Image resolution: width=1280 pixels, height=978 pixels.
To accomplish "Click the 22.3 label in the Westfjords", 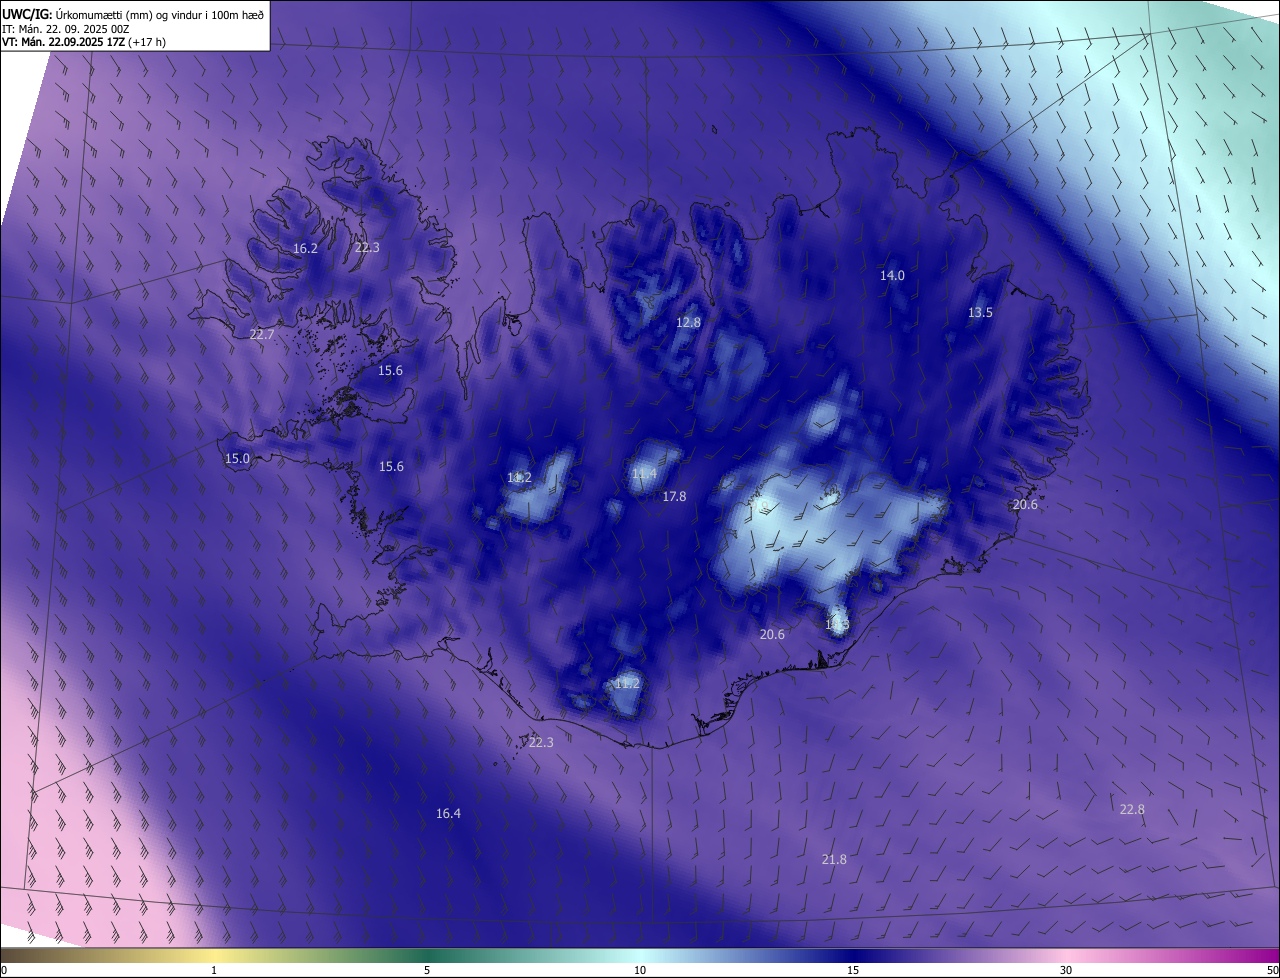I will pyautogui.click(x=367, y=248).
